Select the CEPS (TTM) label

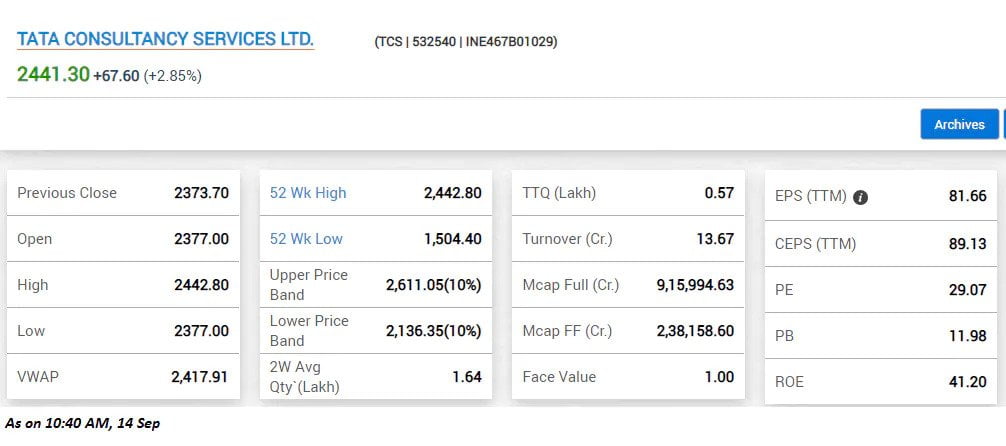(815, 243)
